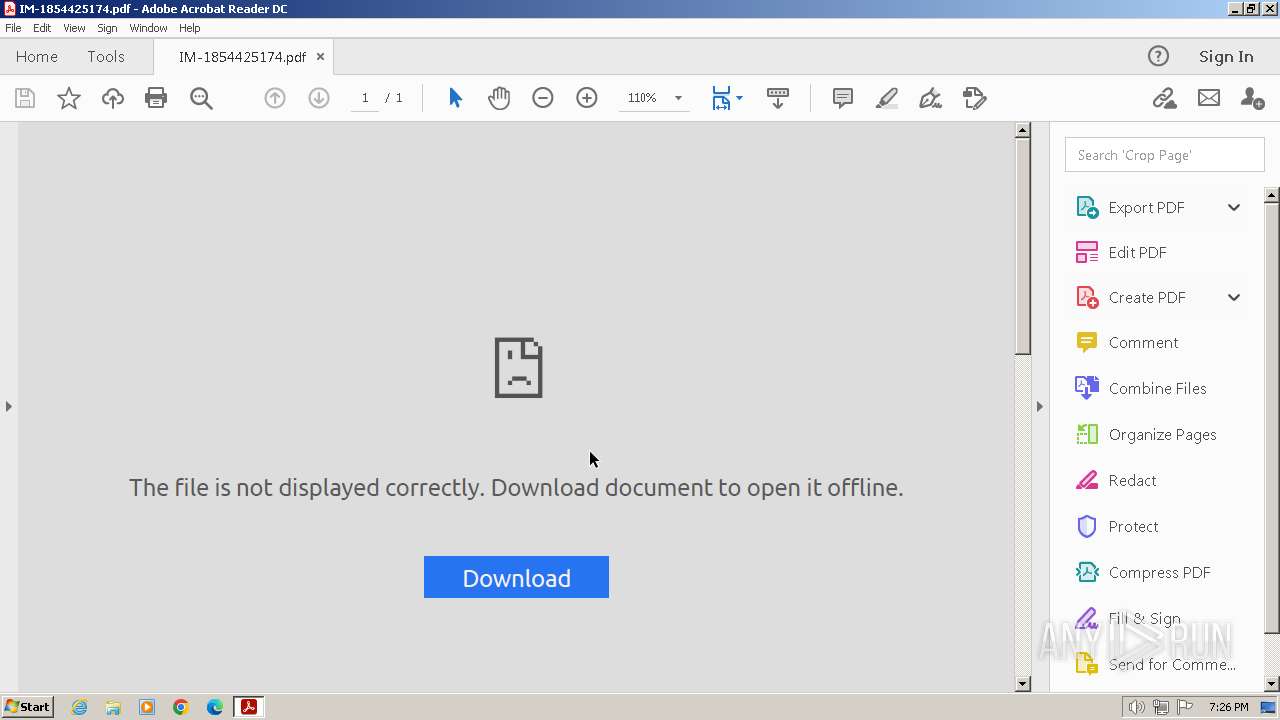
Task: Expand Create PDF chevron
Action: [x=1234, y=297]
